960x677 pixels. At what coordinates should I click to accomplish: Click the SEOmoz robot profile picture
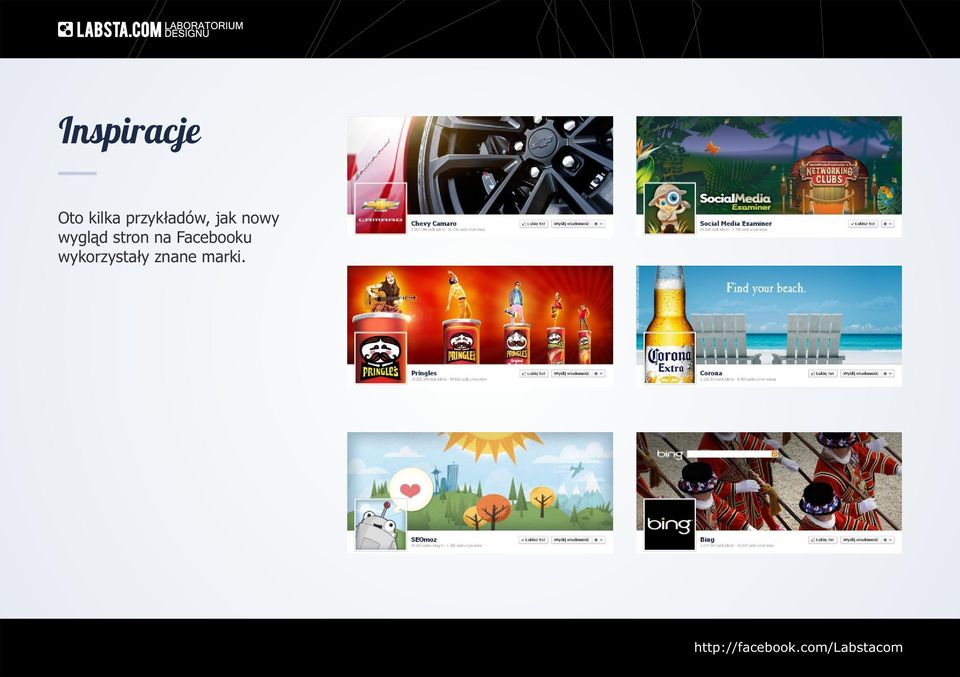click(x=380, y=524)
